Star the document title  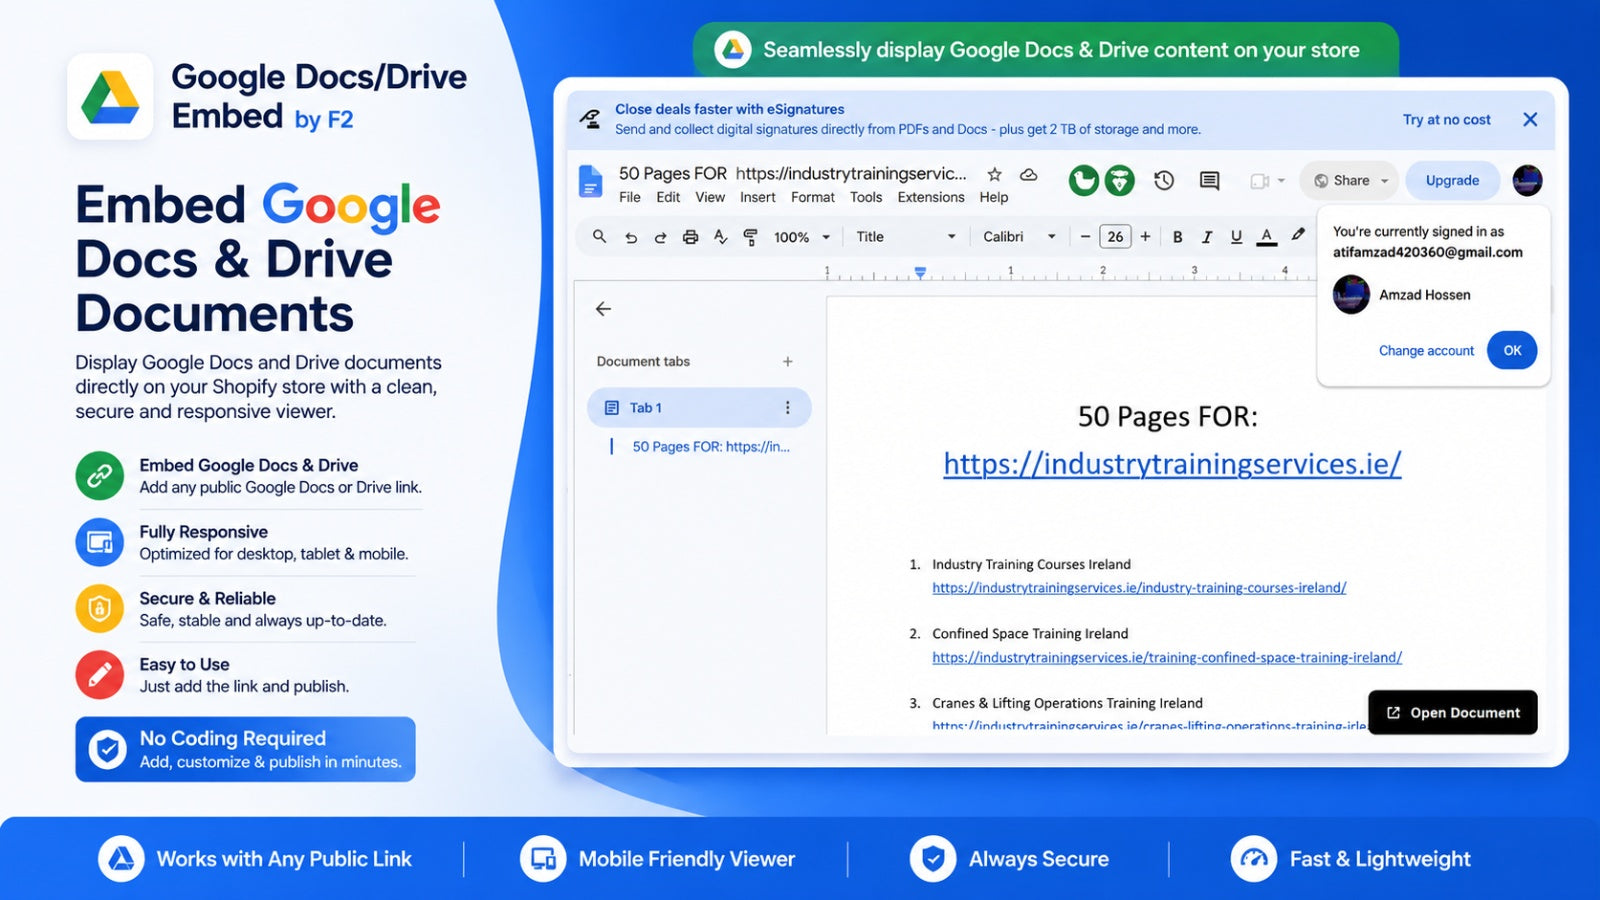coord(994,174)
